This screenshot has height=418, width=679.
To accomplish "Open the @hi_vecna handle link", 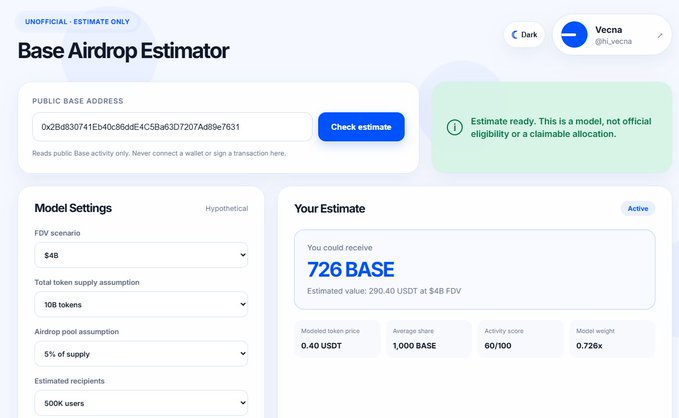I will click(613, 42).
